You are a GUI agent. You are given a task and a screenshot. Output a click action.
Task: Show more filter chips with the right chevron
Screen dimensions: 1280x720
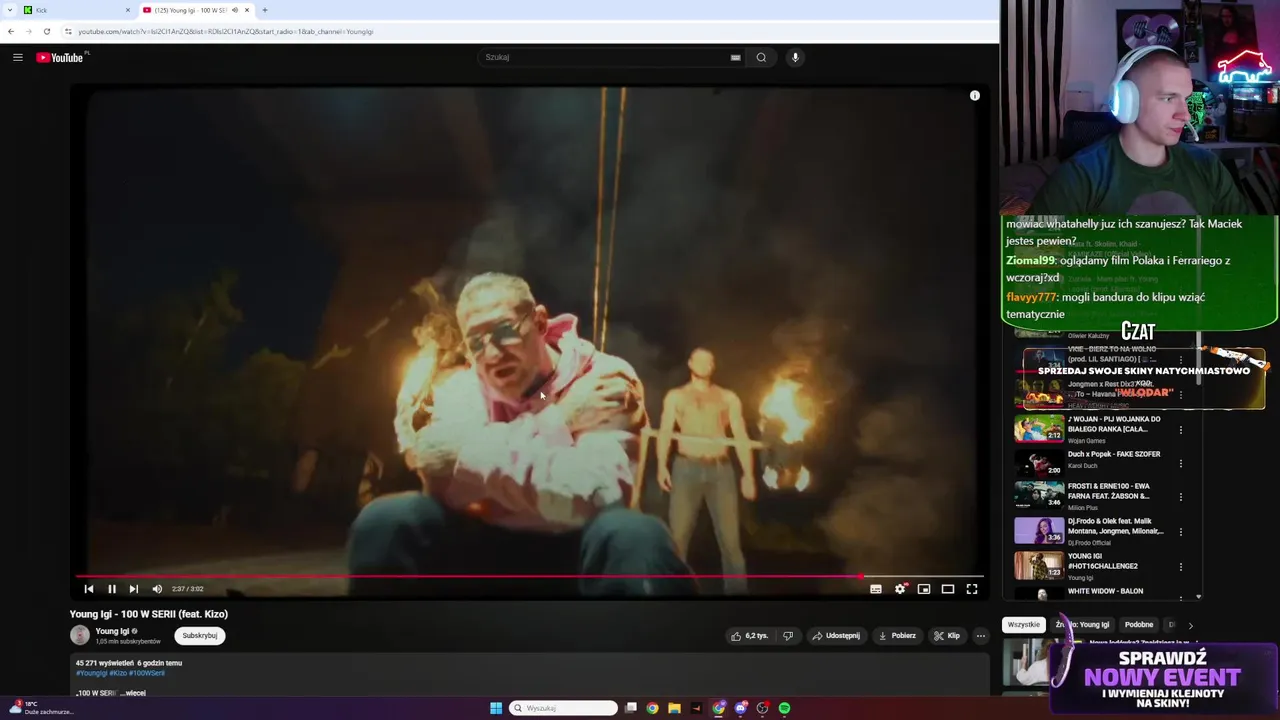pos(1190,625)
